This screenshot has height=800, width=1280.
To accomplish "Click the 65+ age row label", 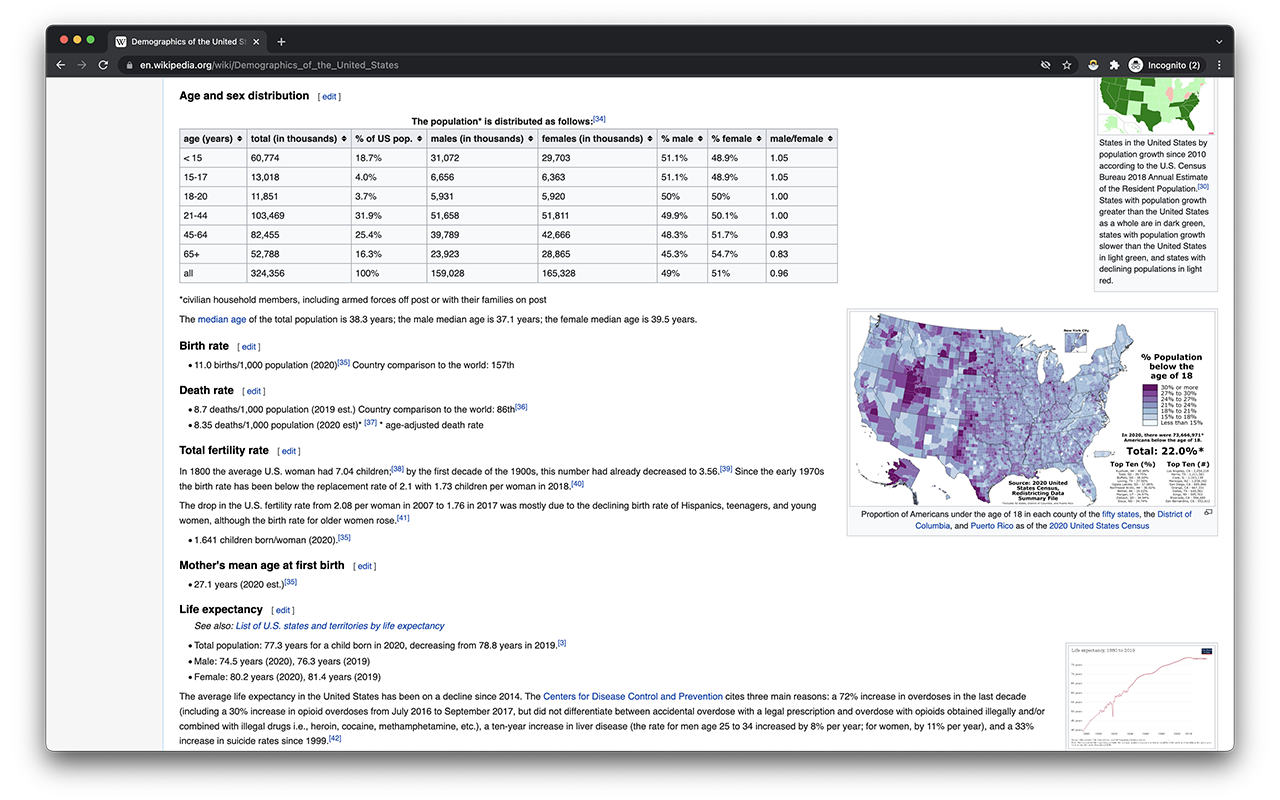I will (x=213, y=254).
